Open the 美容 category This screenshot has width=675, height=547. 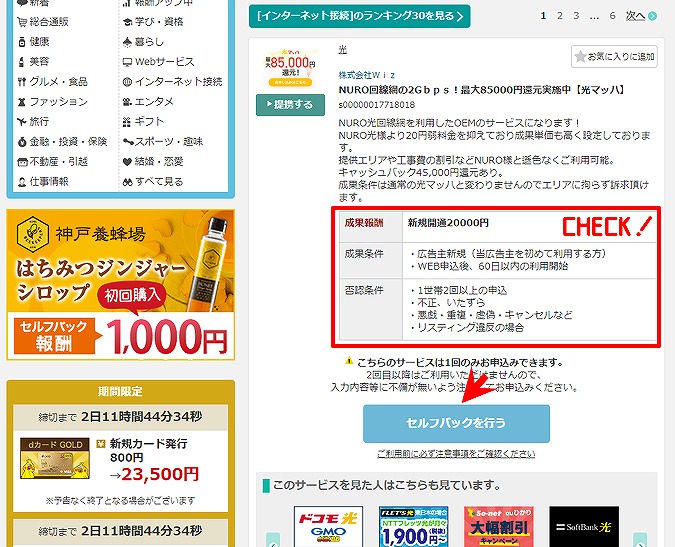[39, 62]
